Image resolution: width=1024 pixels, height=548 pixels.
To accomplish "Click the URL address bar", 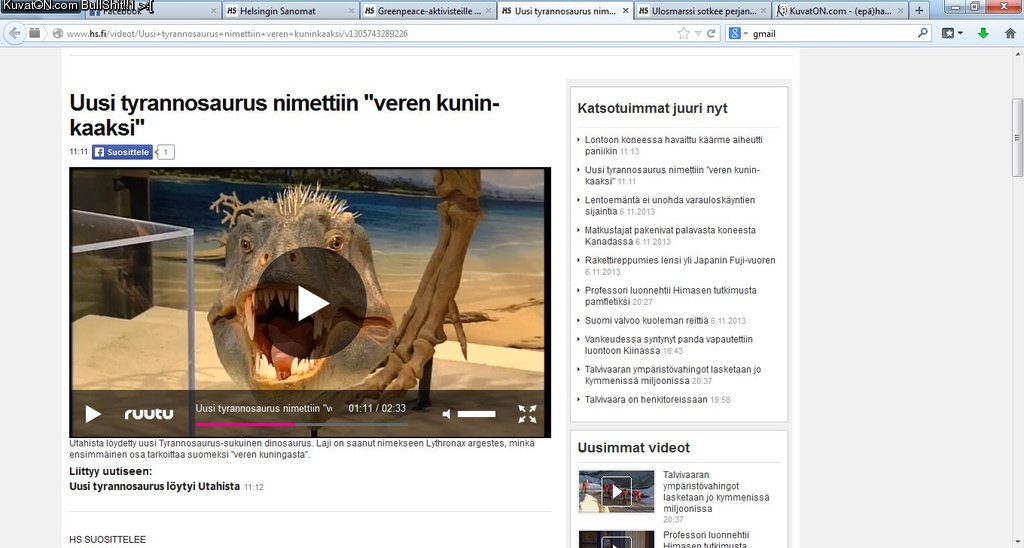I will coord(360,33).
